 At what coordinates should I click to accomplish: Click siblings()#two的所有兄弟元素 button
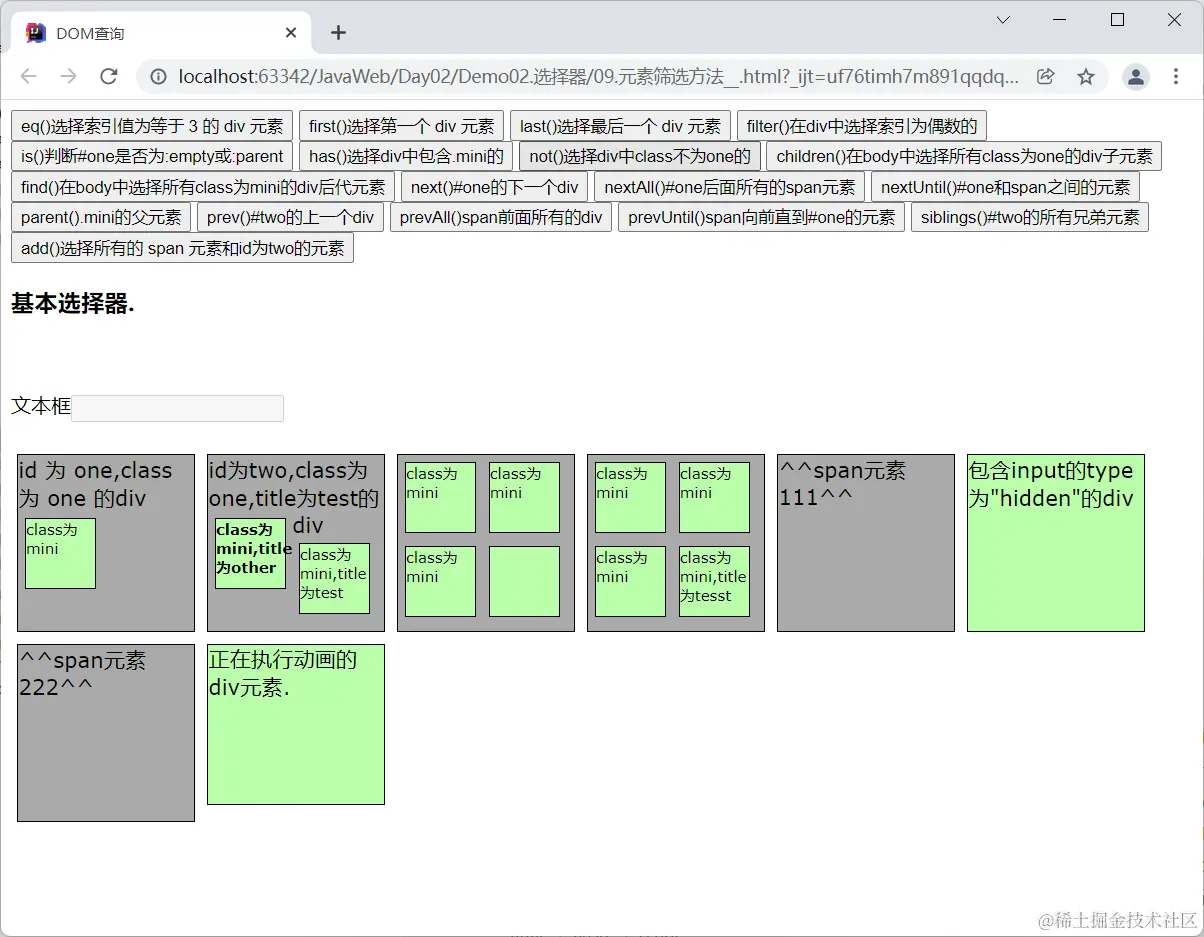point(1030,217)
